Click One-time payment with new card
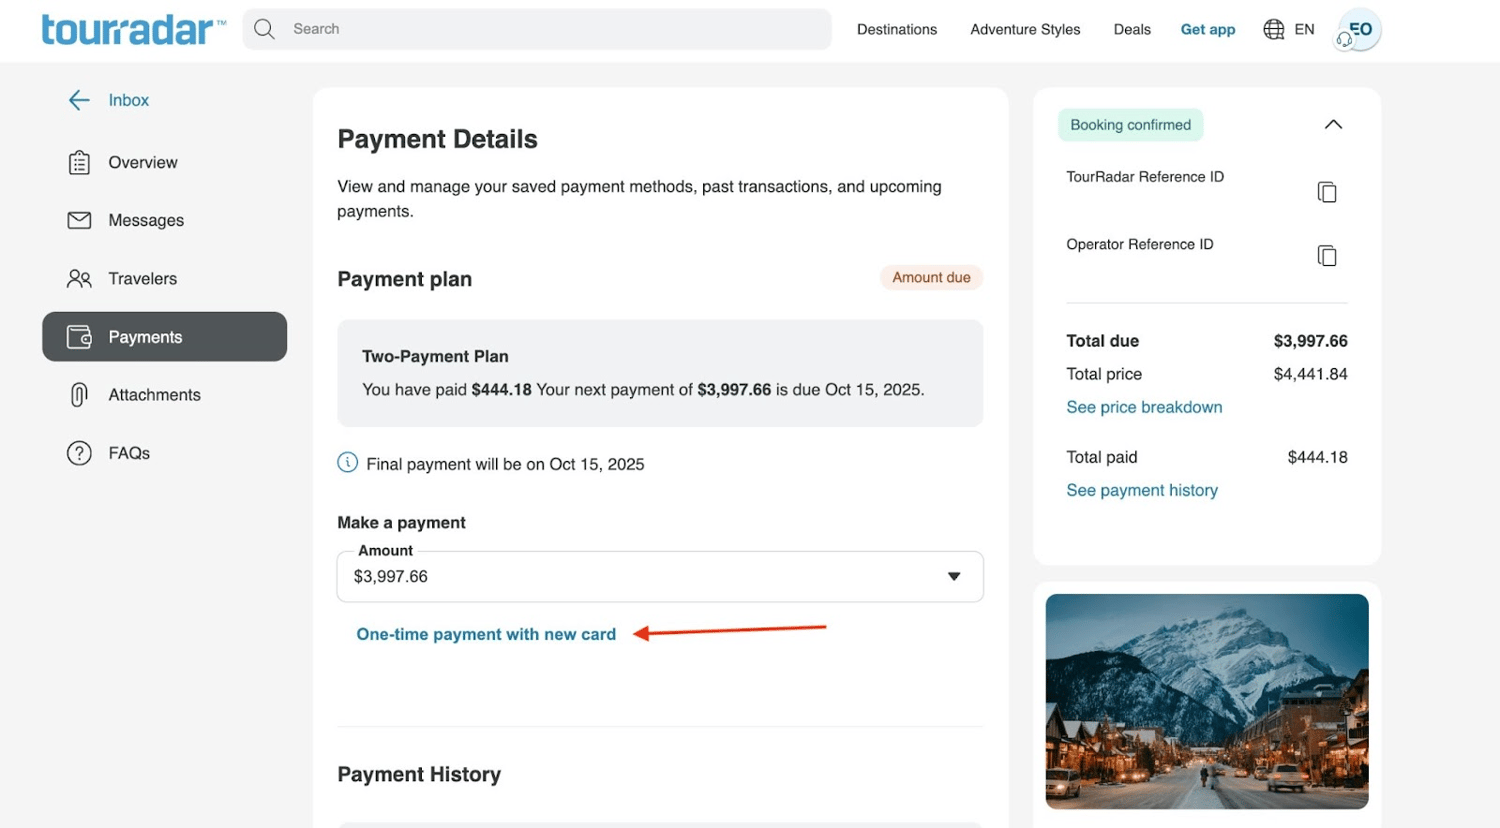This screenshot has height=828, width=1500. pos(486,634)
